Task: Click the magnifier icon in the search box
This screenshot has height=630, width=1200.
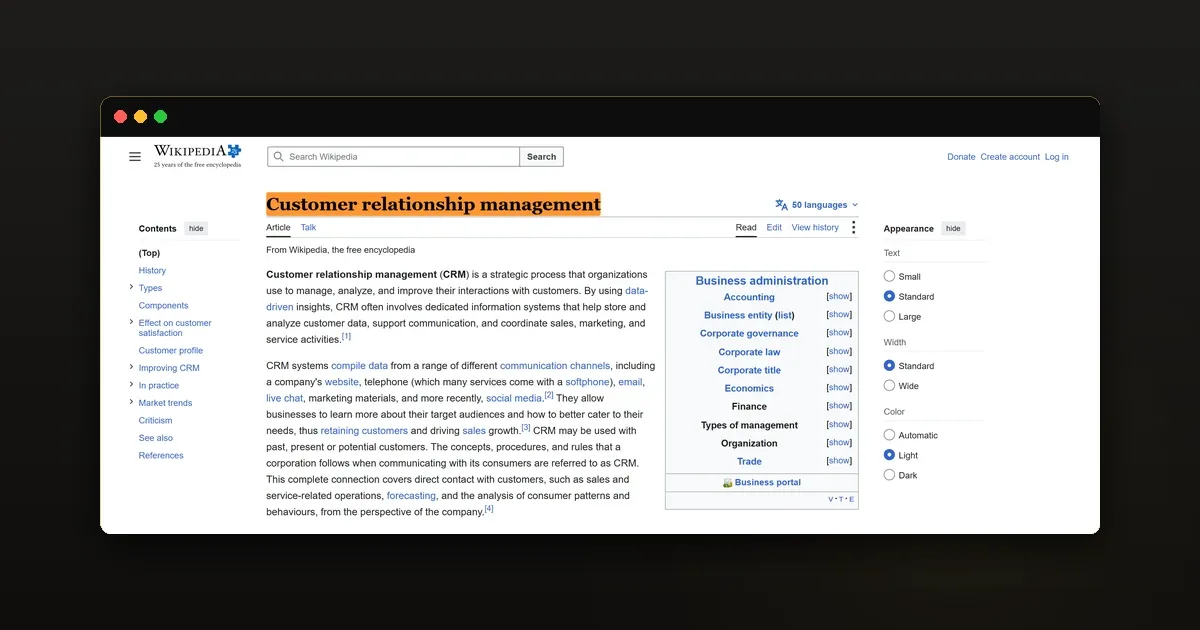Action: (x=279, y=157)
